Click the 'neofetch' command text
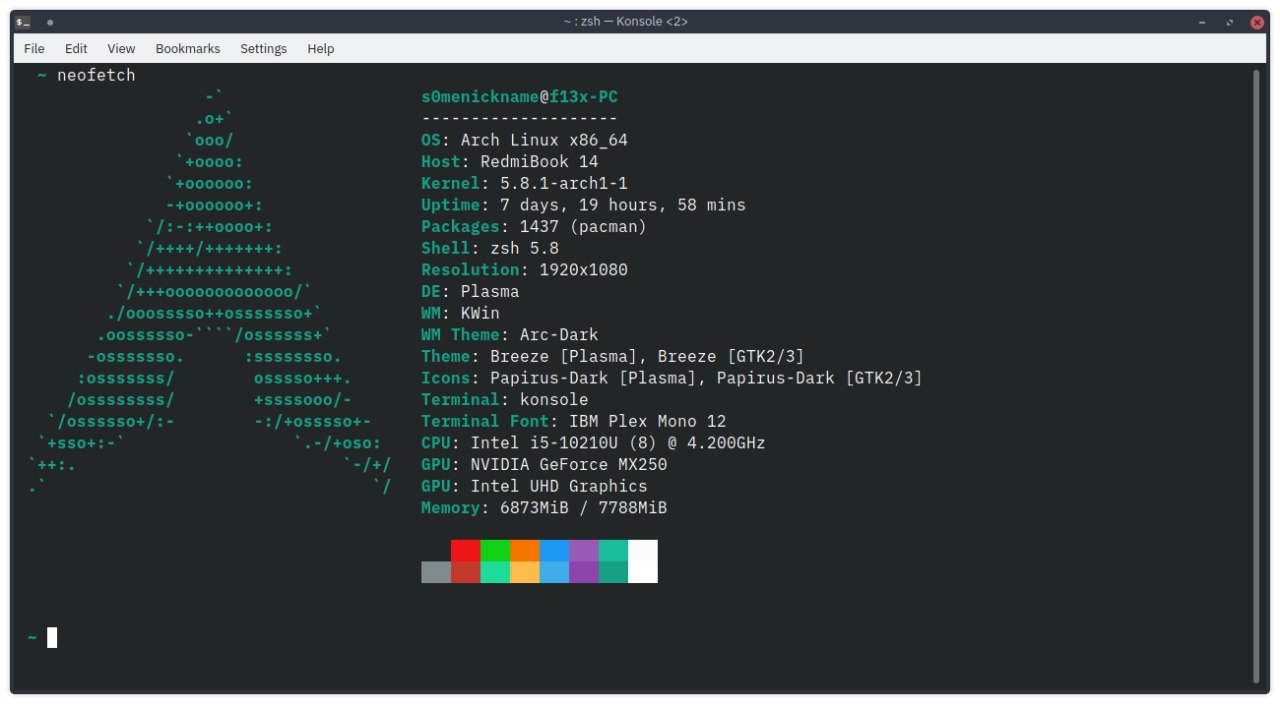 pos(96,75)
